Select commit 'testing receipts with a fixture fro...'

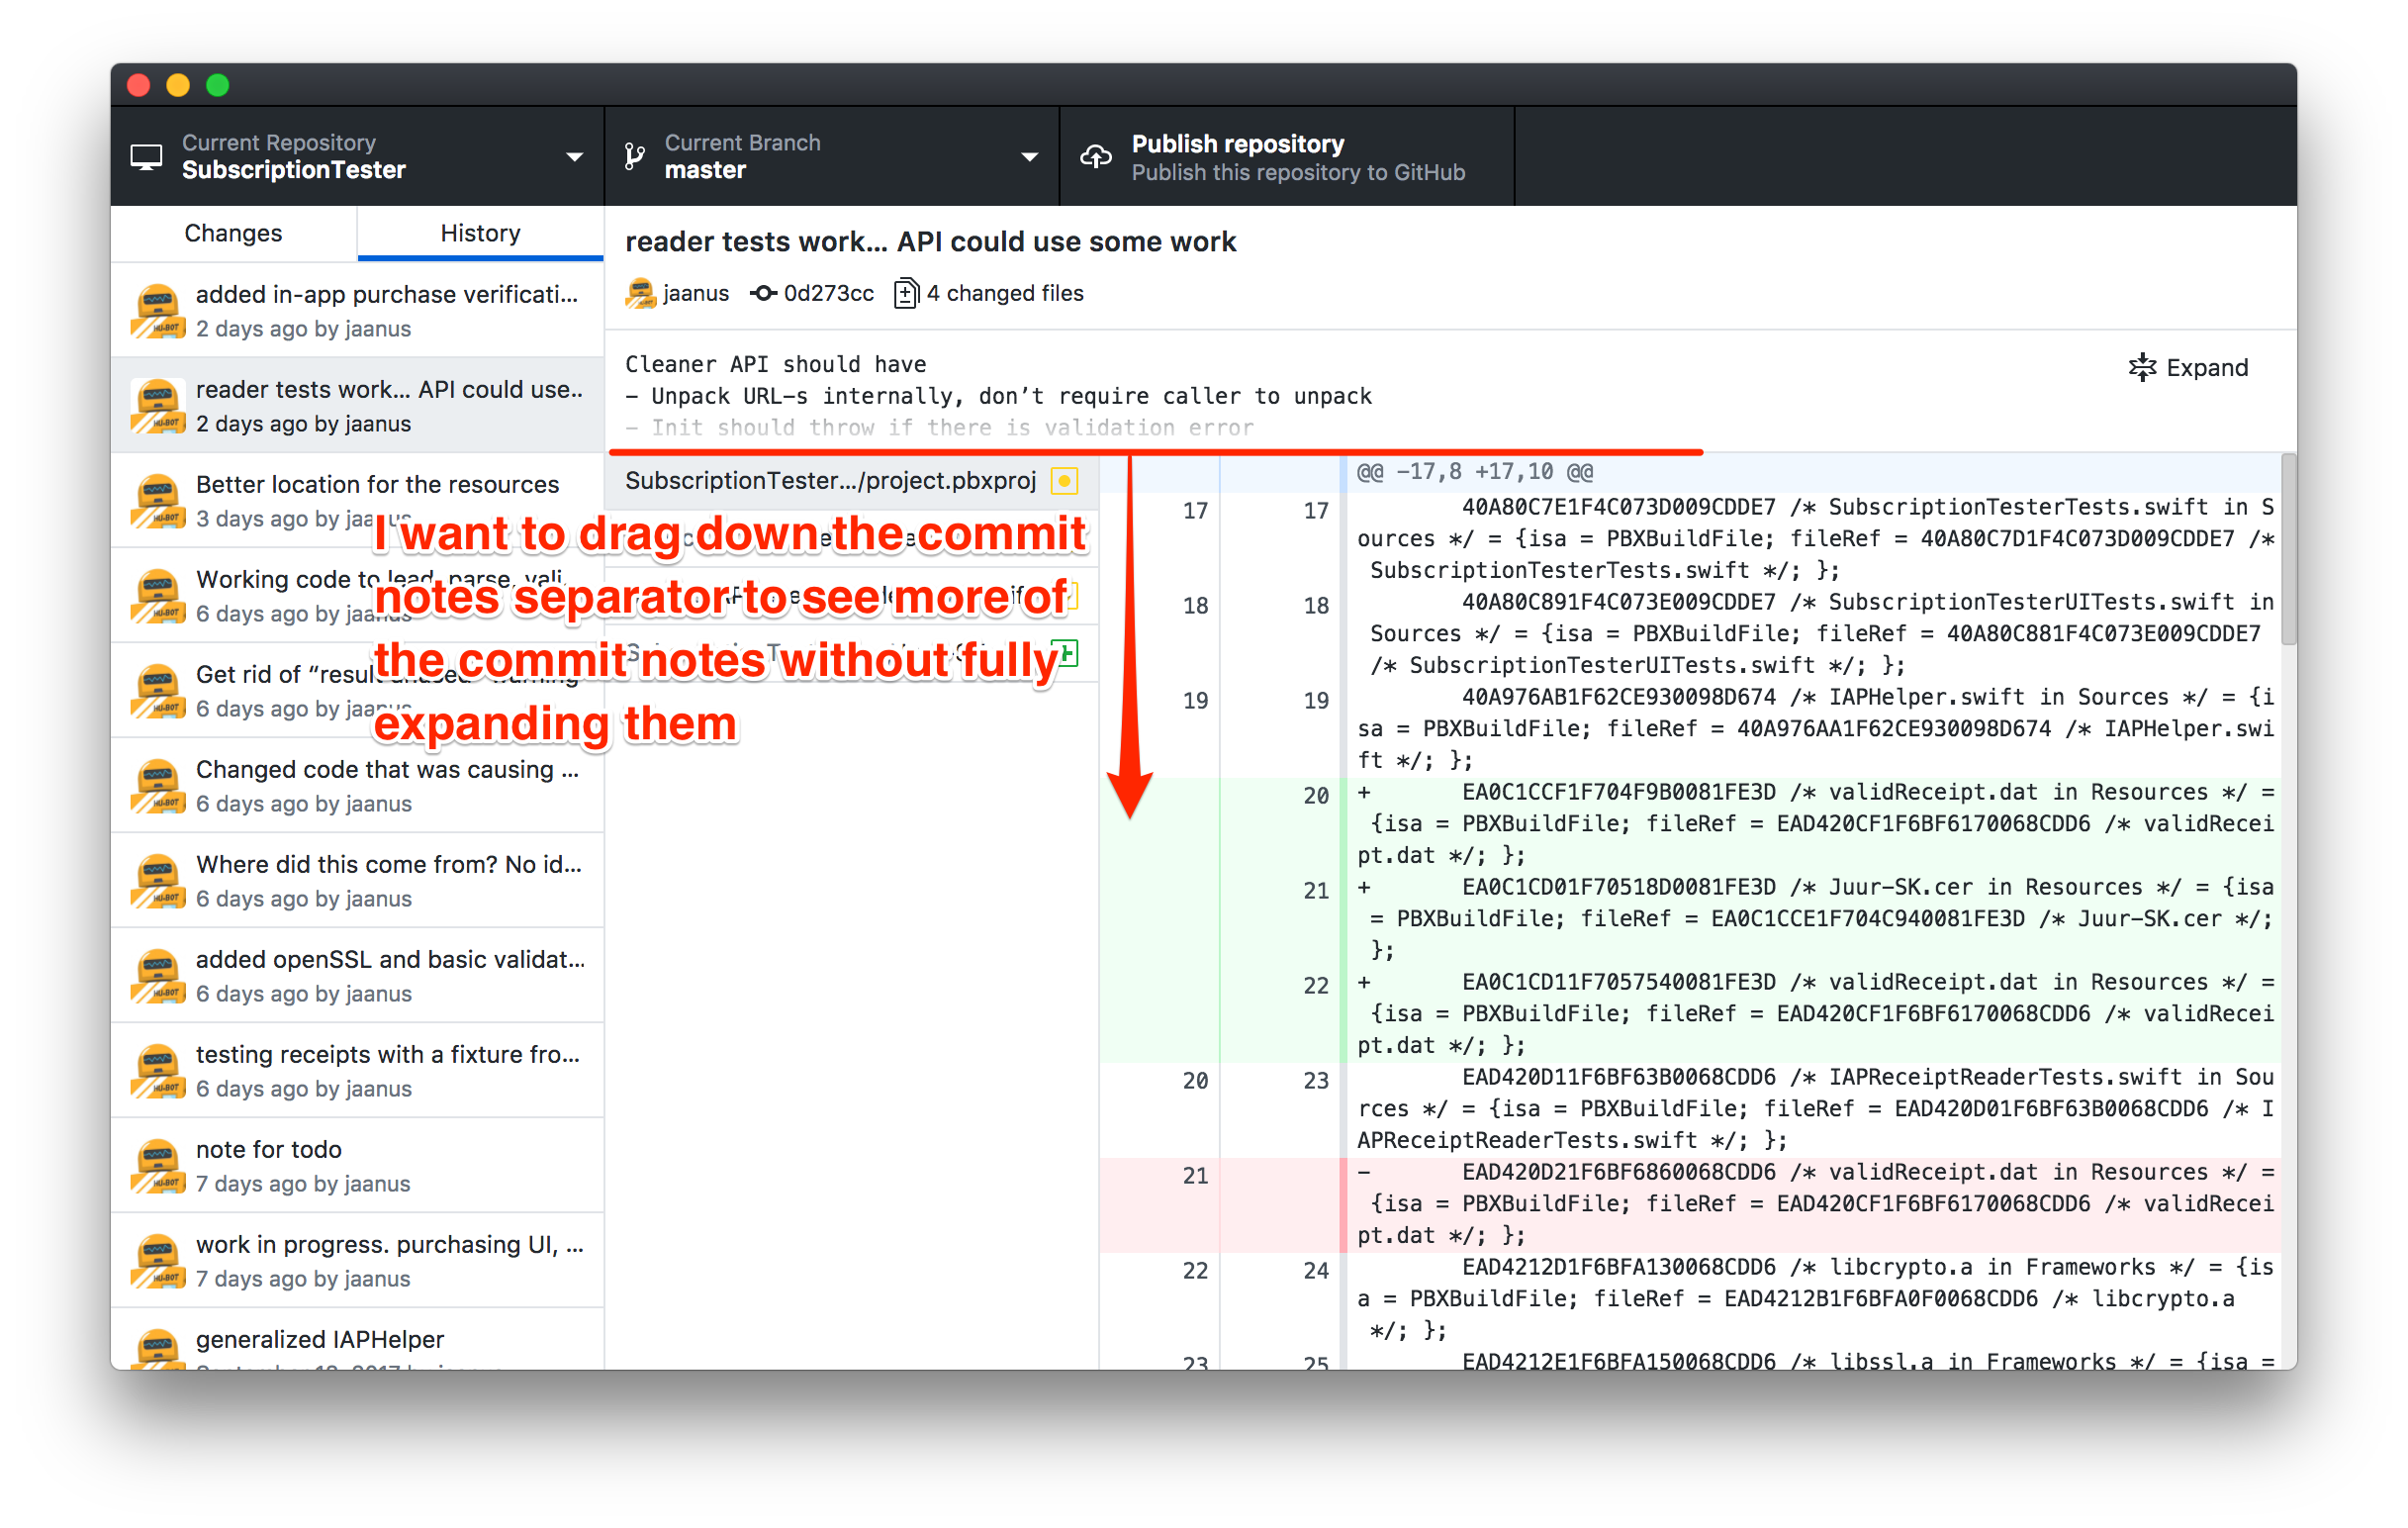click(357, 1070)
